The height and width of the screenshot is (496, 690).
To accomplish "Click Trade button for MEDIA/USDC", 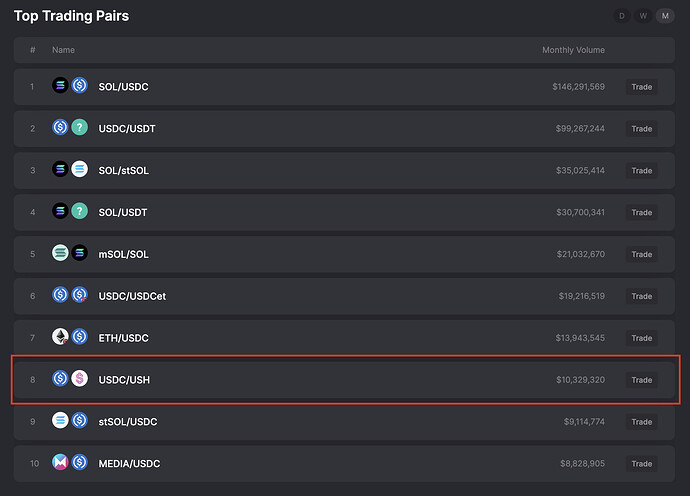I will tap(642, 463).
